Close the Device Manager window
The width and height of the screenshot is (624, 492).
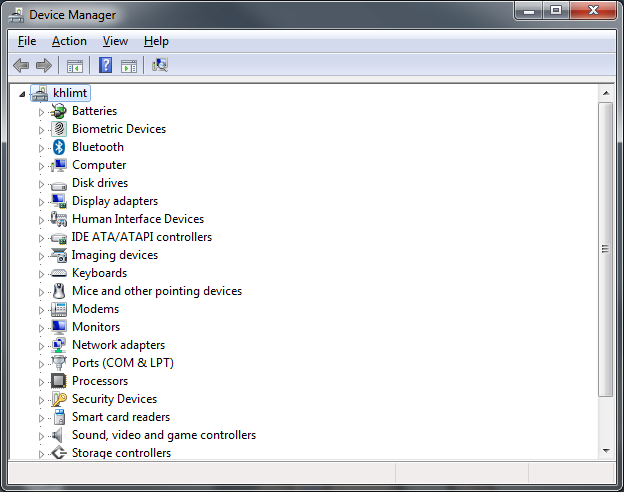coord(593,10)
